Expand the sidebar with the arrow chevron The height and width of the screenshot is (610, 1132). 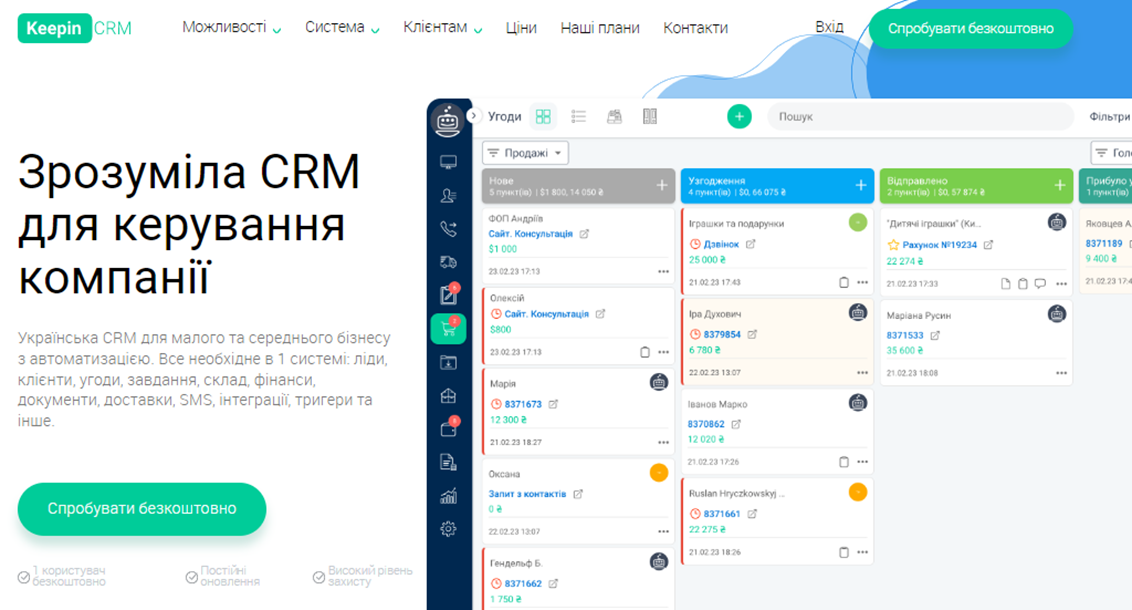click(x=474, y=116)
